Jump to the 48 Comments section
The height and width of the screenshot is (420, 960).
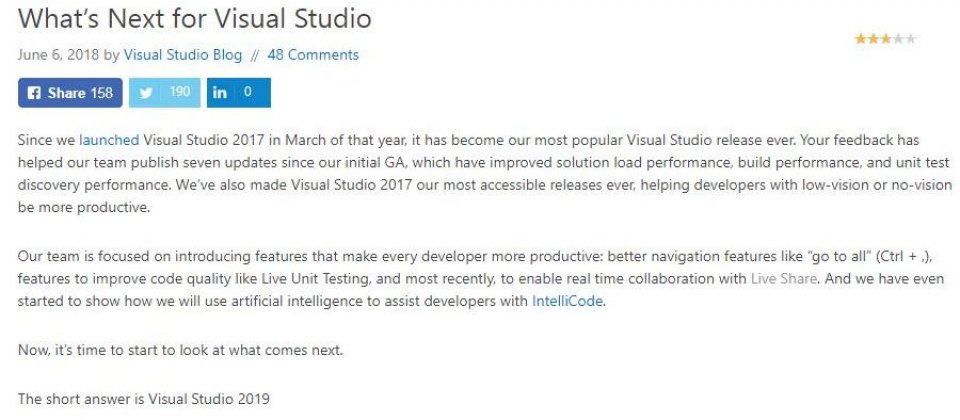click(x=313, y=55)
